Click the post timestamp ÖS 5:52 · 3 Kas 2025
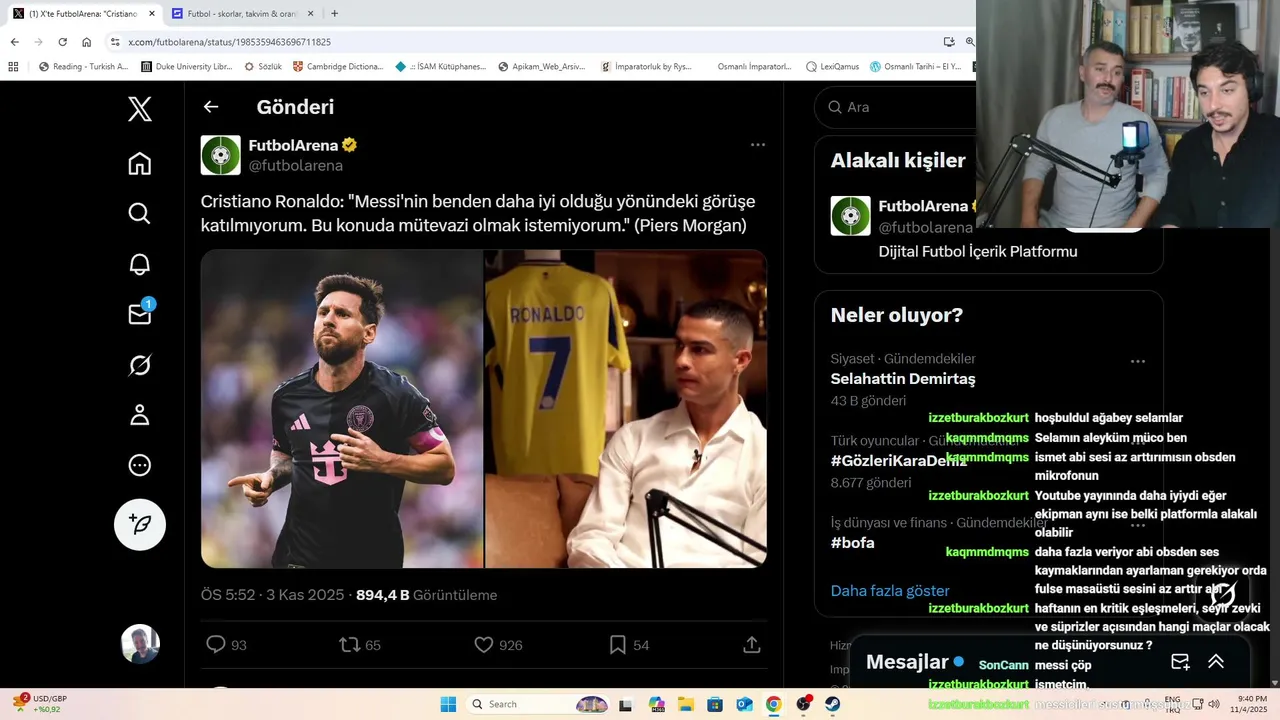 pyautogui.click(x=272, y=595)
